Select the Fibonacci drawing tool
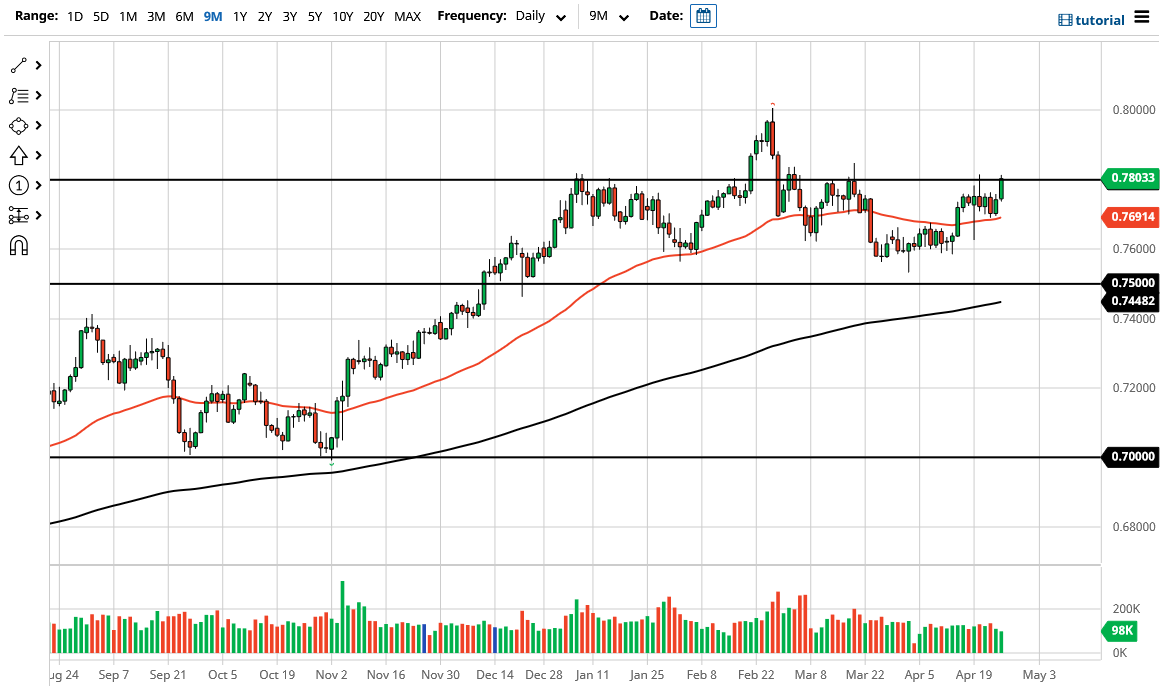The image size is (1167, 686). pyautogui.click(x=20, y=95)
